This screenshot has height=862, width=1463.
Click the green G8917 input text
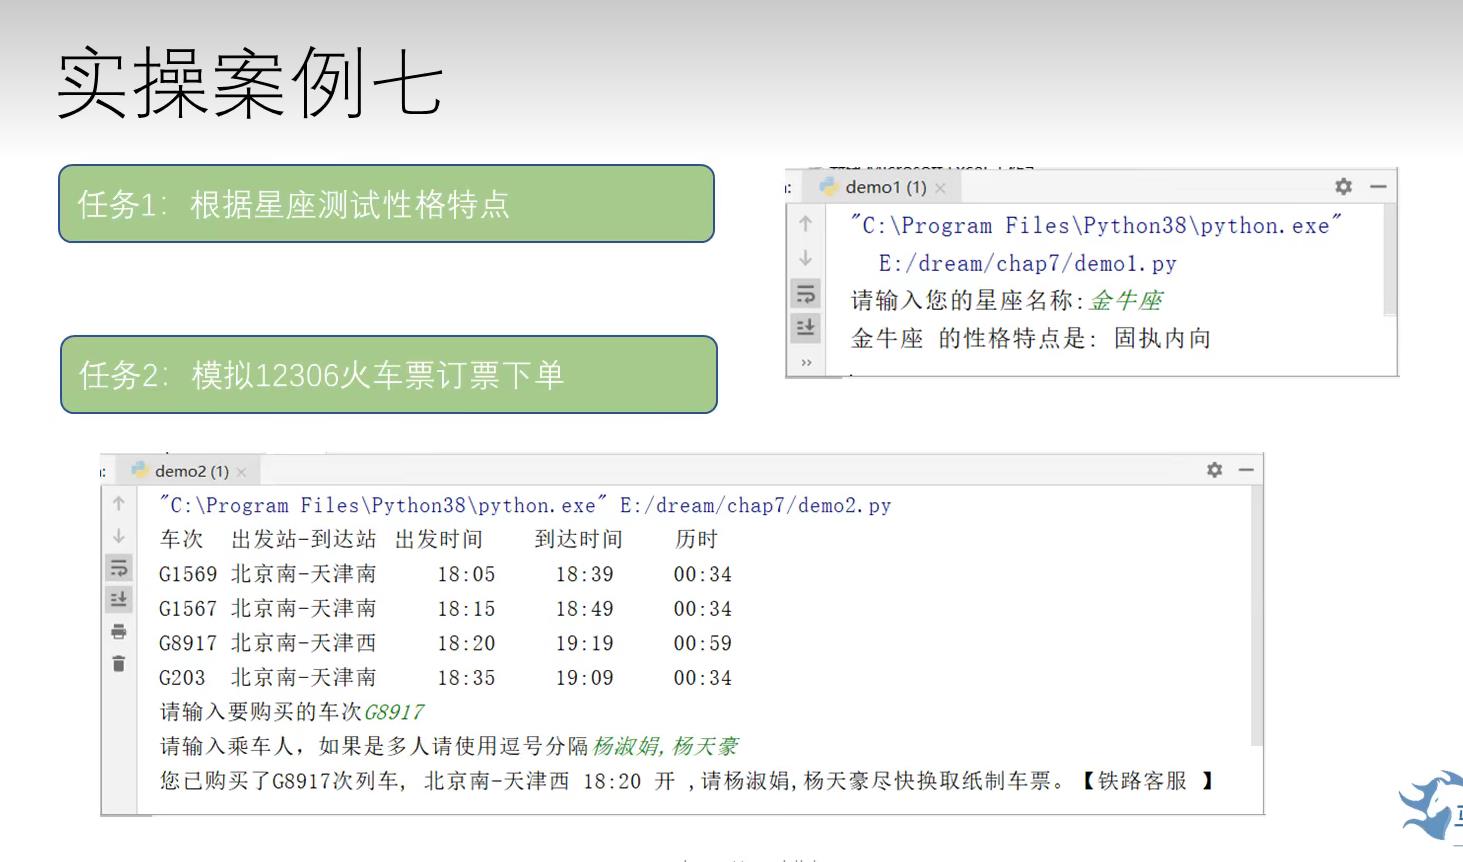(x=398, y=711)
